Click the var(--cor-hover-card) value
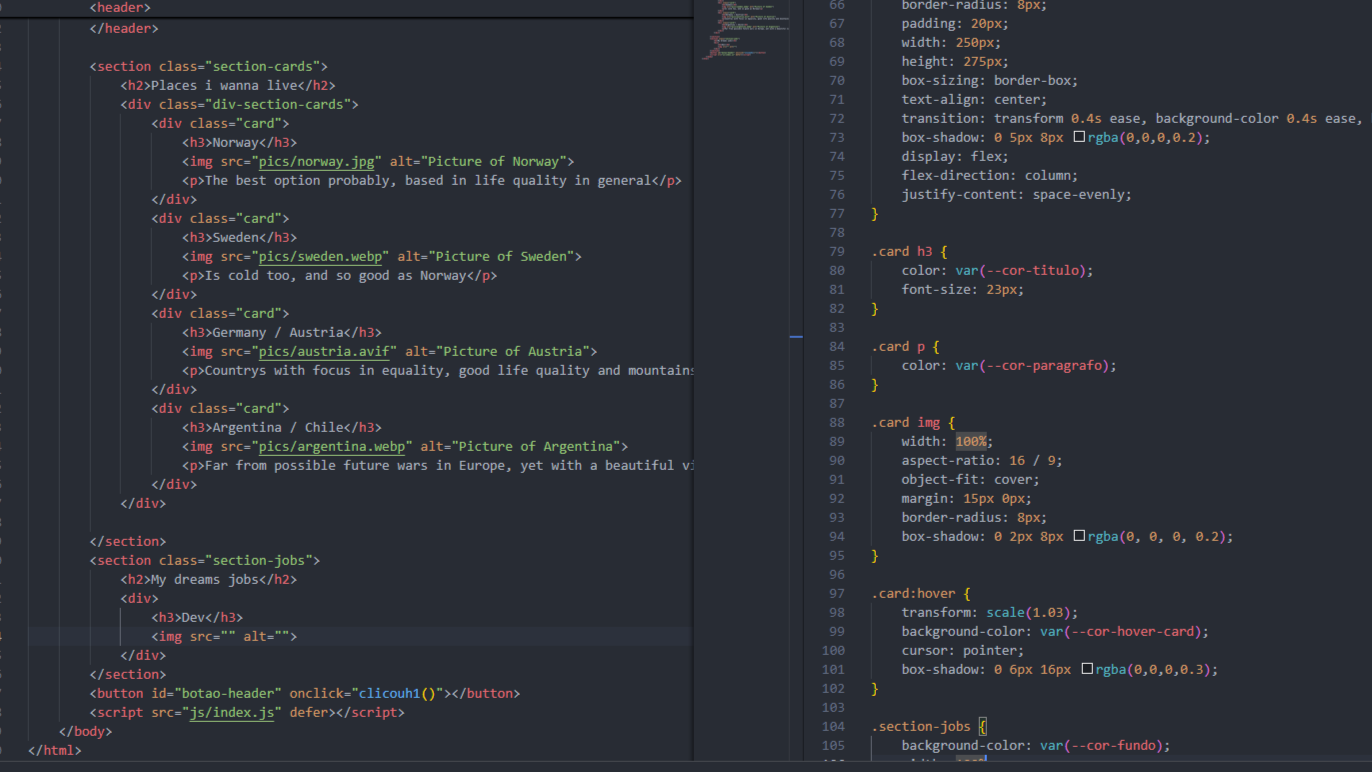1372x772 pixels. tap(1121, 631)
